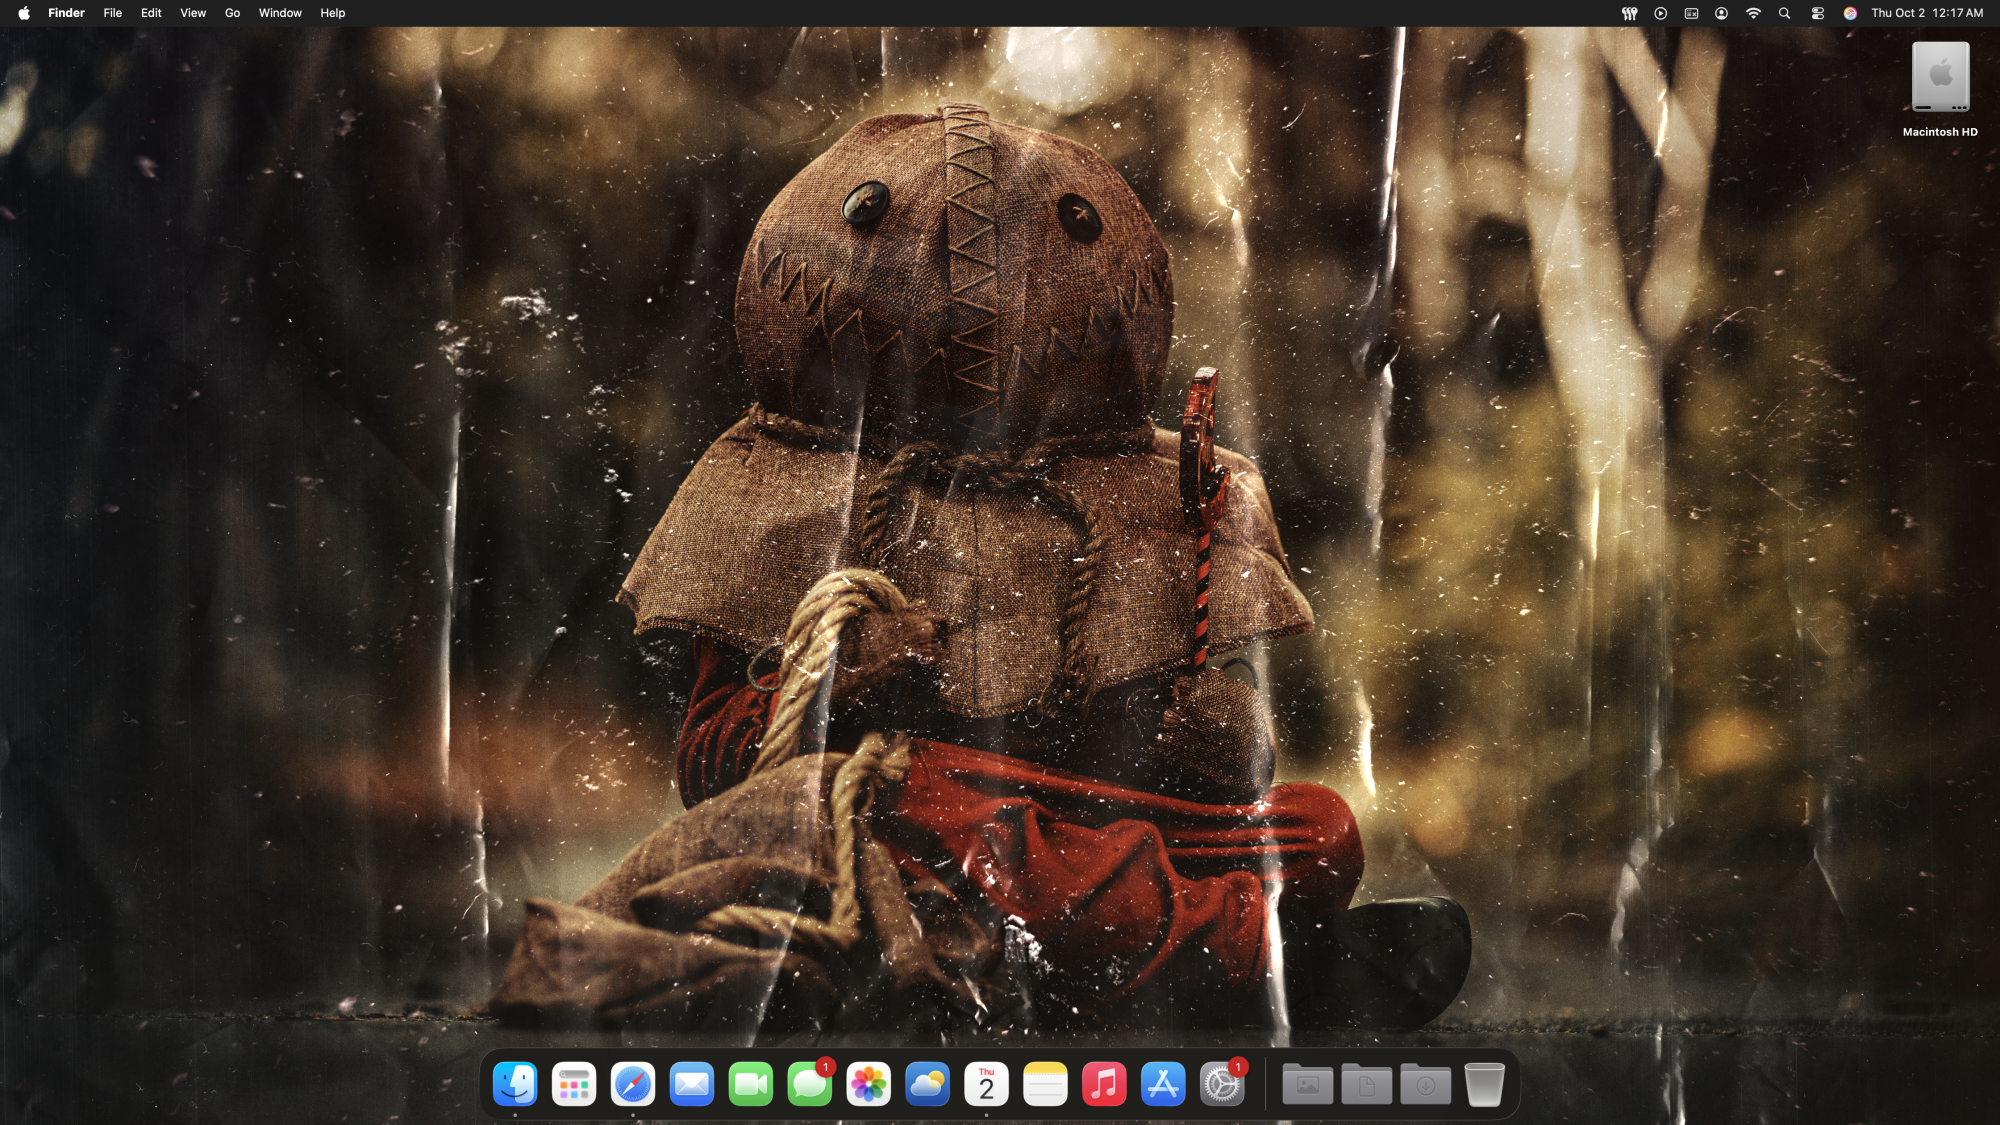This screenshot has height=1125, width=2000.
Task: Open System Settings in the Dock
Action: (1222, 1084)
